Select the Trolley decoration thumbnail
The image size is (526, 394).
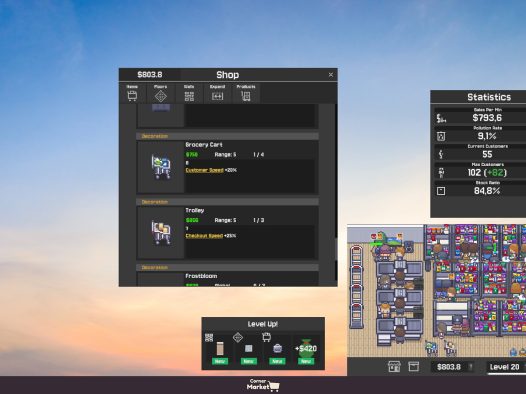click(161, 233)
